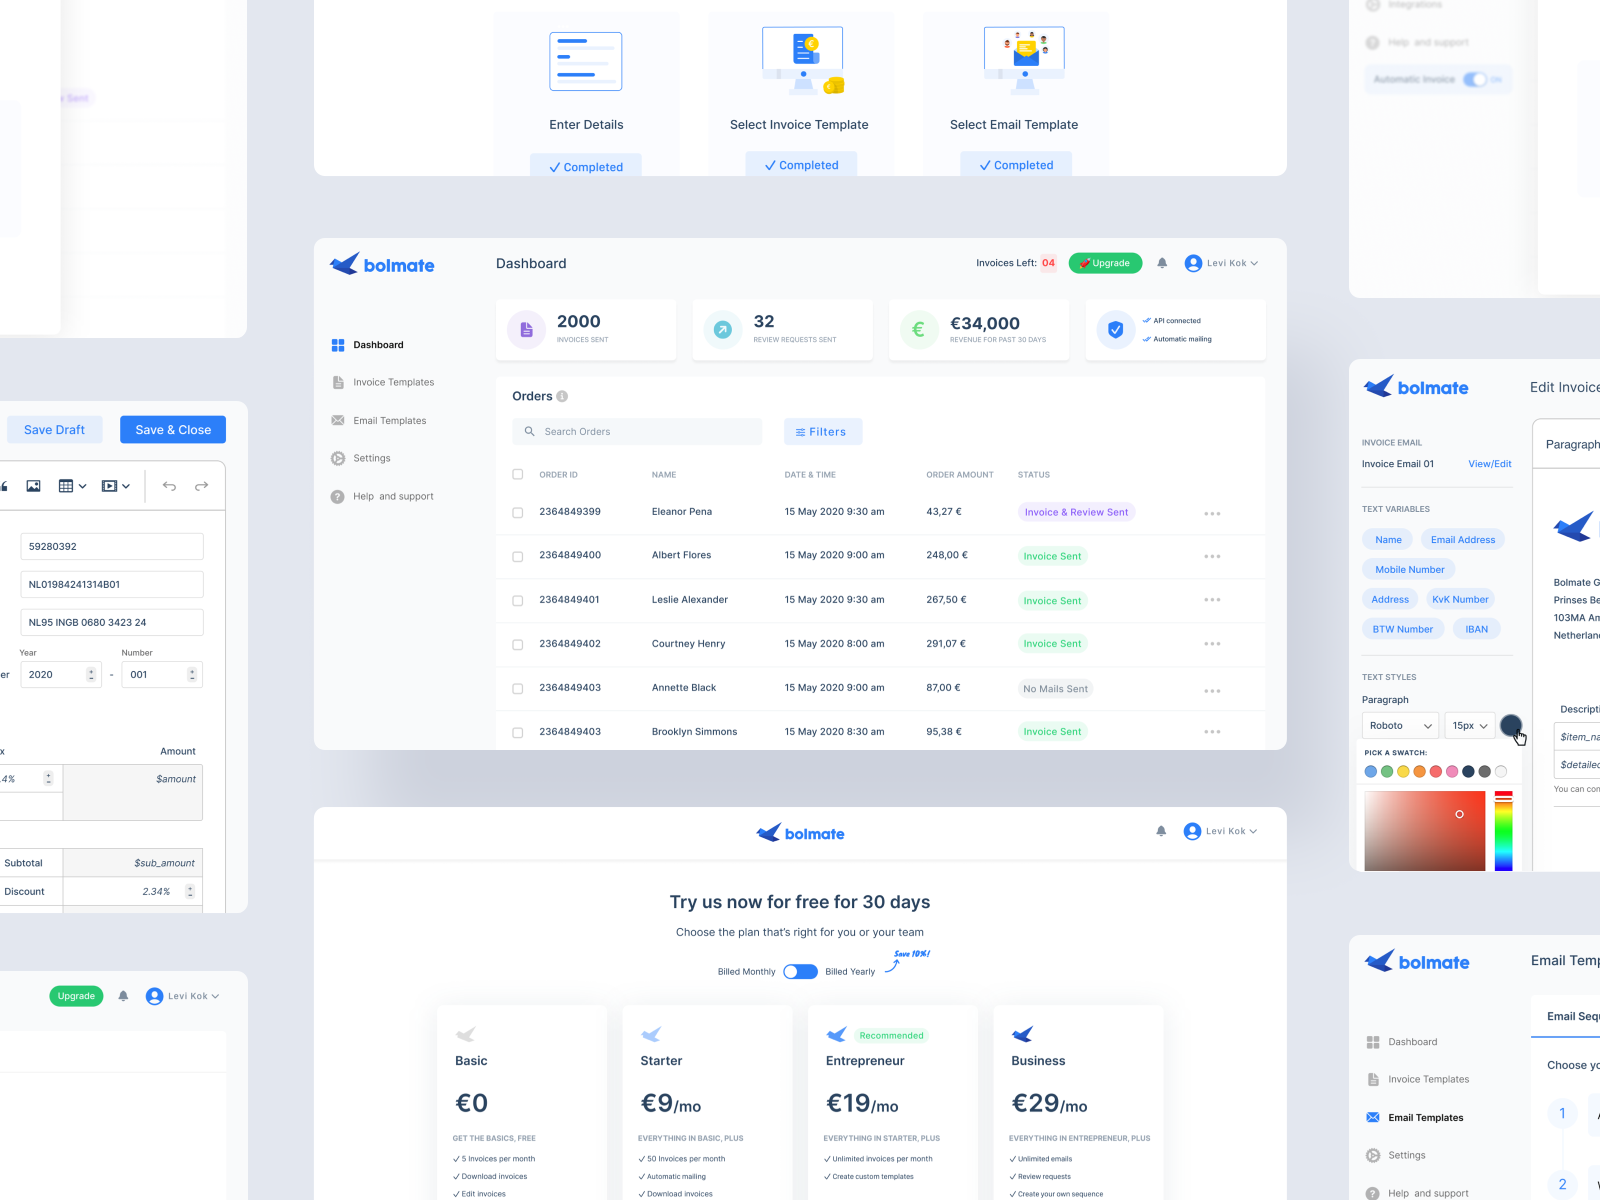Screen dimensions: 1600x1200
Task: Check order 2364849402 checkbox
Action: [x=518, y=645]
